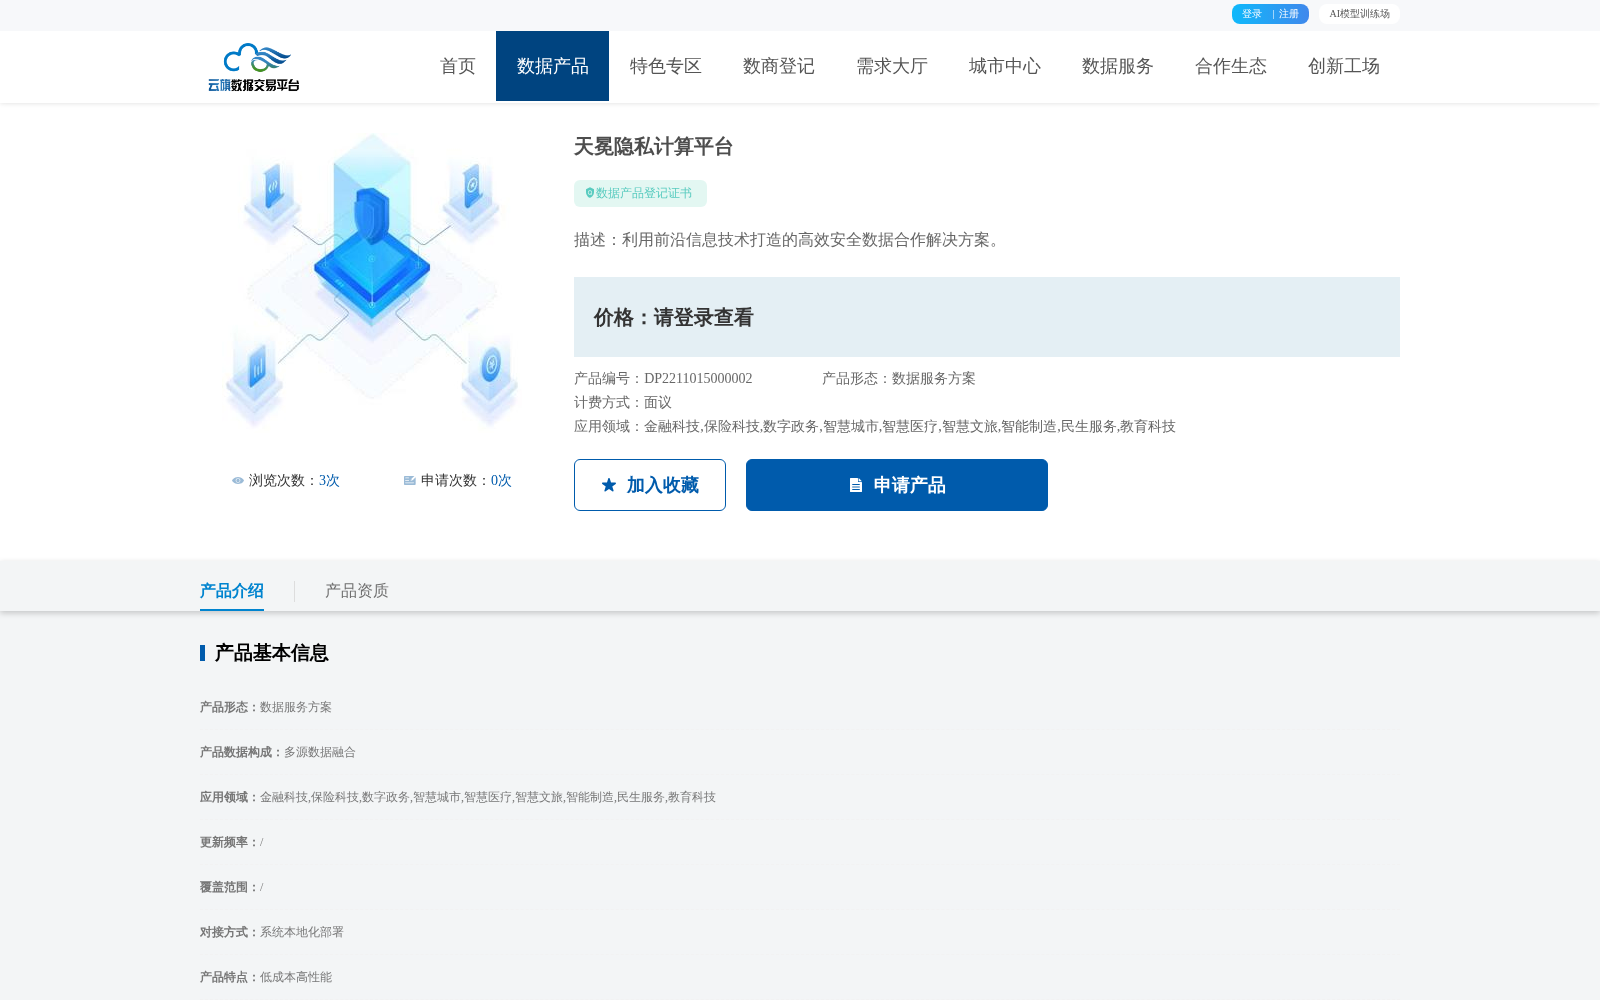Click the document icon in 申请产品
1600x1000 pixels.
(856, 485)
